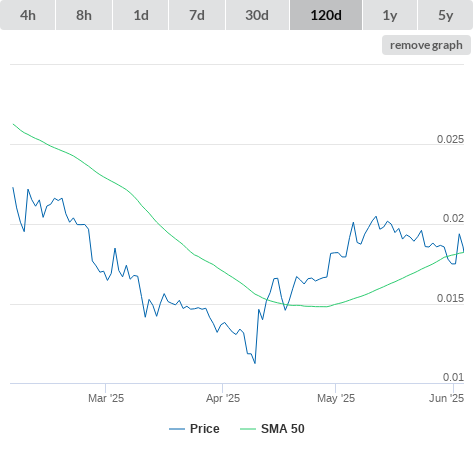Image resolution: width=474 pixels, height=455 pixels.
Task: Click the green SMA 50 legend line marker
Action: coord(248,429)
